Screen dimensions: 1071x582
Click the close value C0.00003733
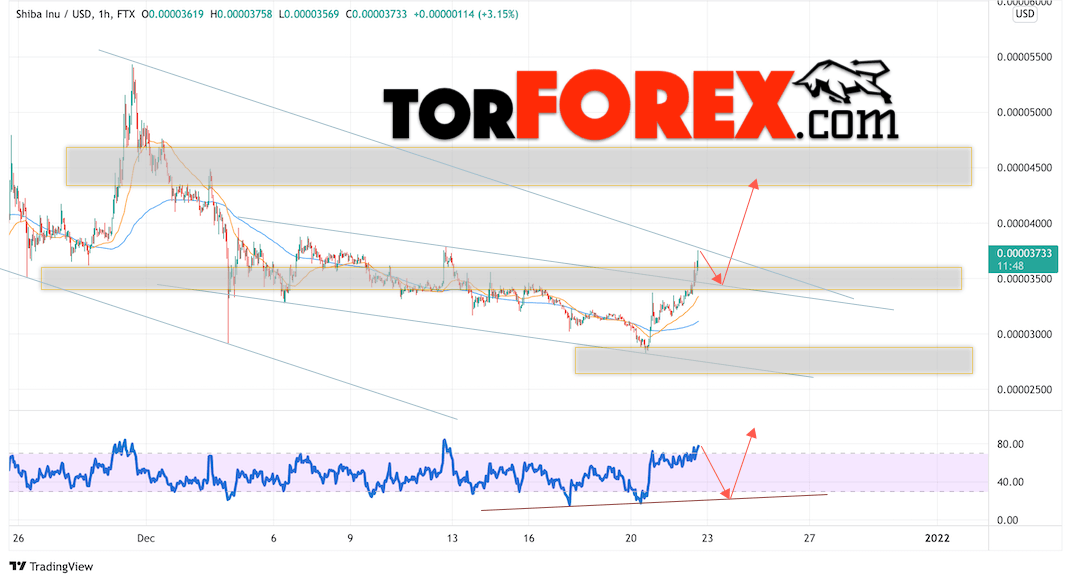tap(376, 14)
